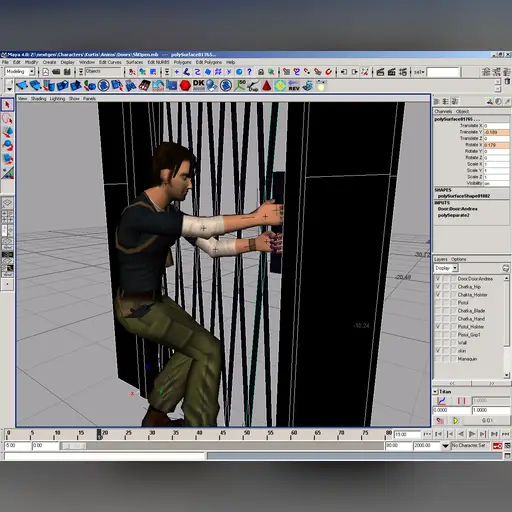The image size is (512, 512).
Task: Click the render clapperboard icon
Action: 380,72
